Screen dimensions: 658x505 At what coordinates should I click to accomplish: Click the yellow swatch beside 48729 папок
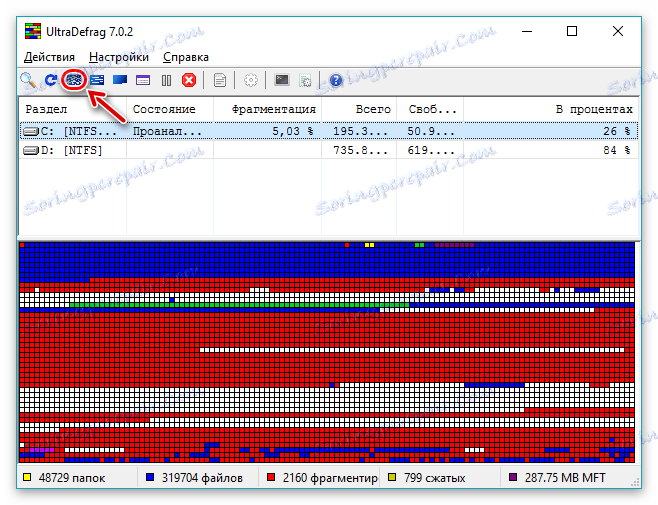click(27, 477)
